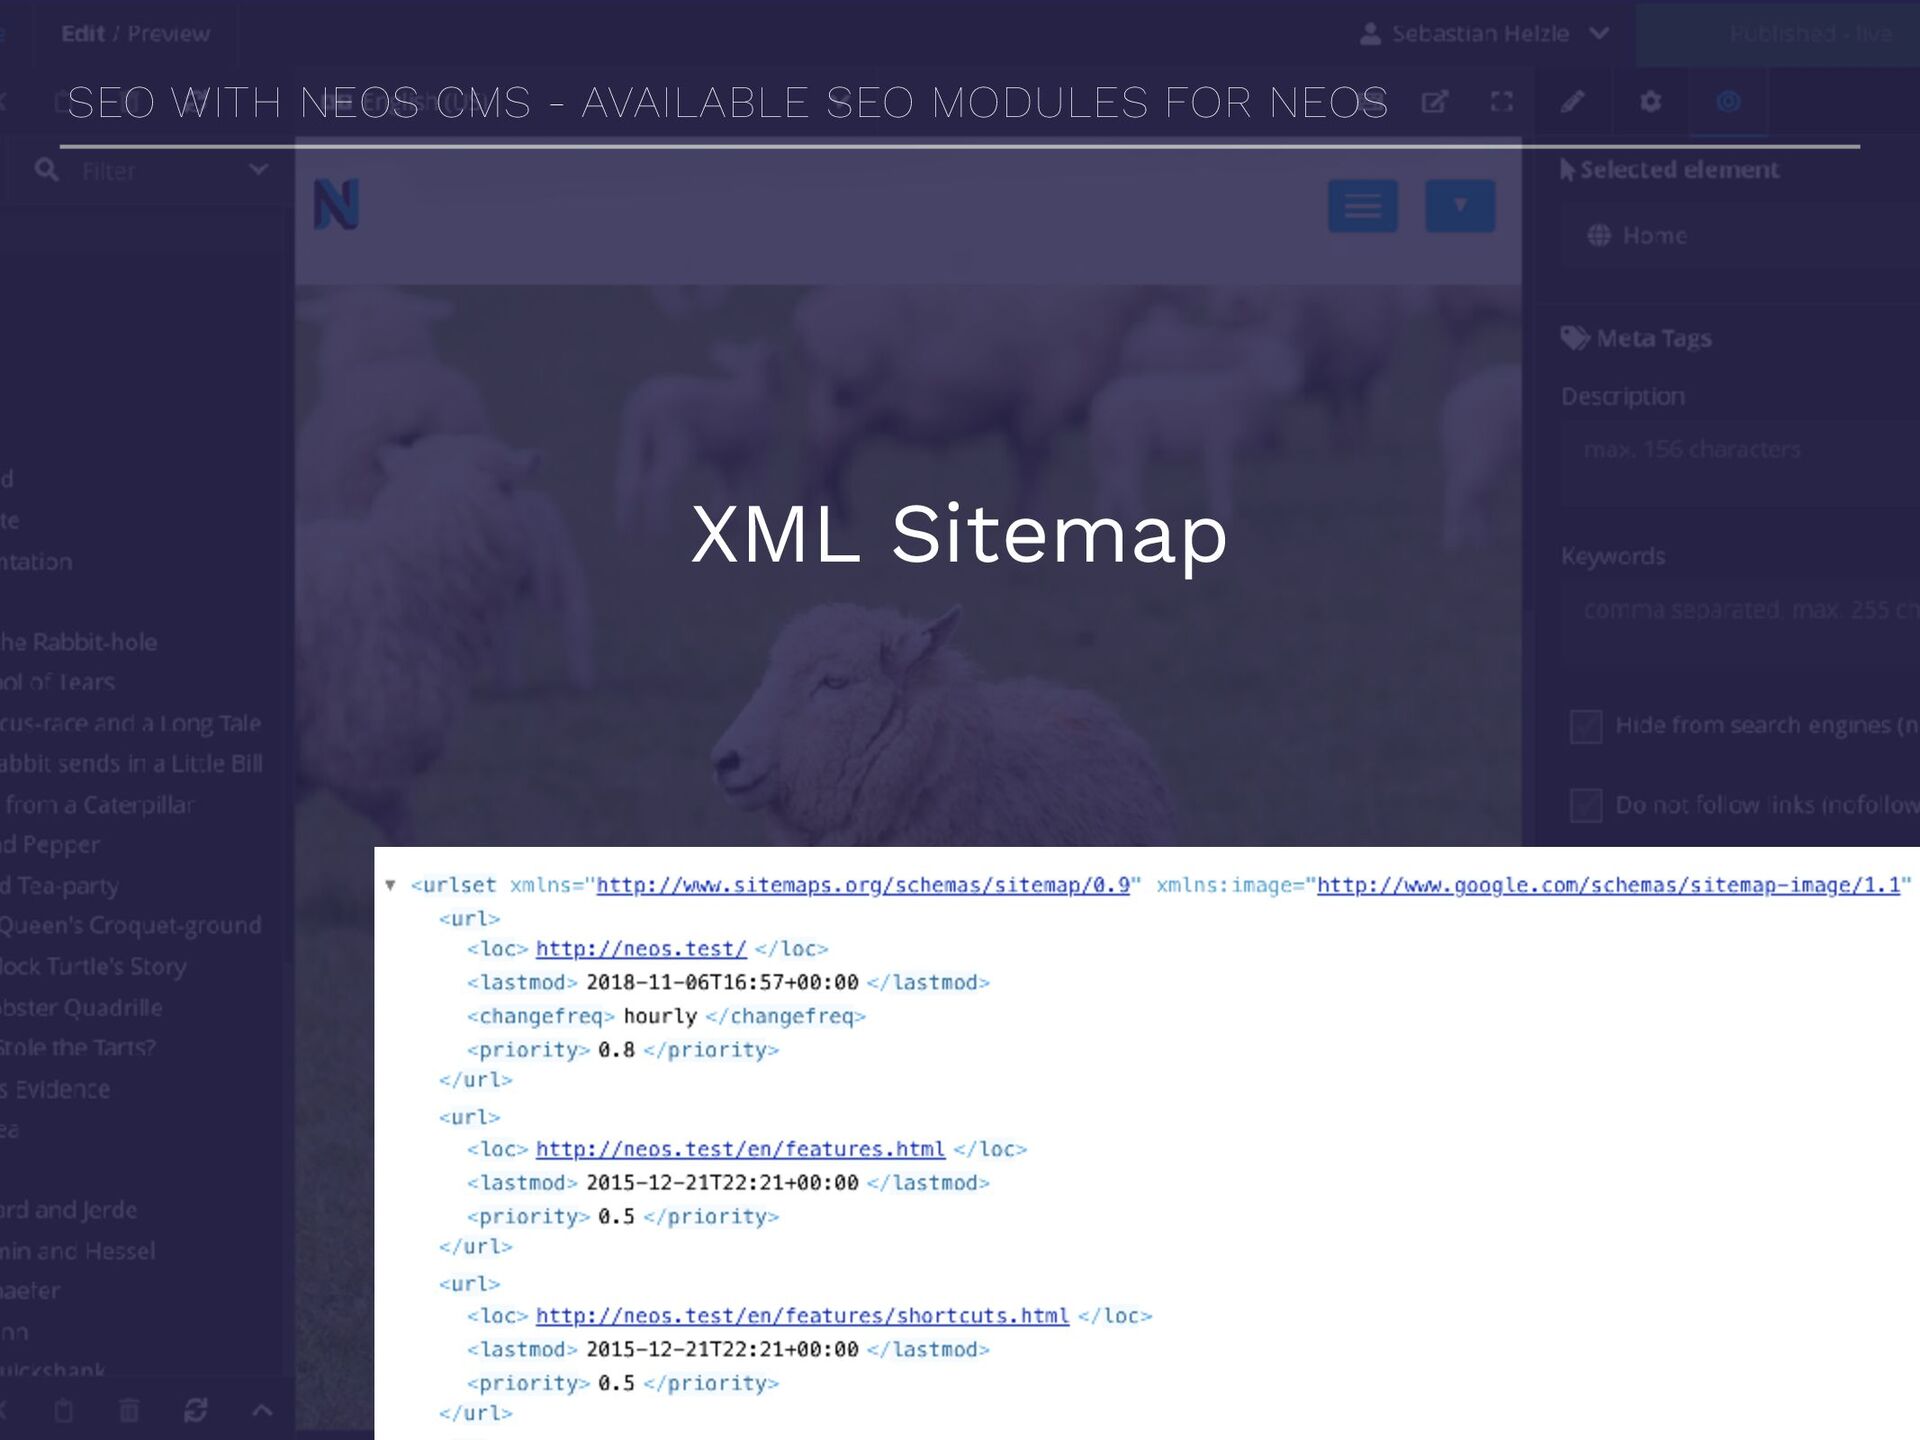
Task: Open the http://neos.test/ link
Action: pyautogui.click(x=641, y=948)
